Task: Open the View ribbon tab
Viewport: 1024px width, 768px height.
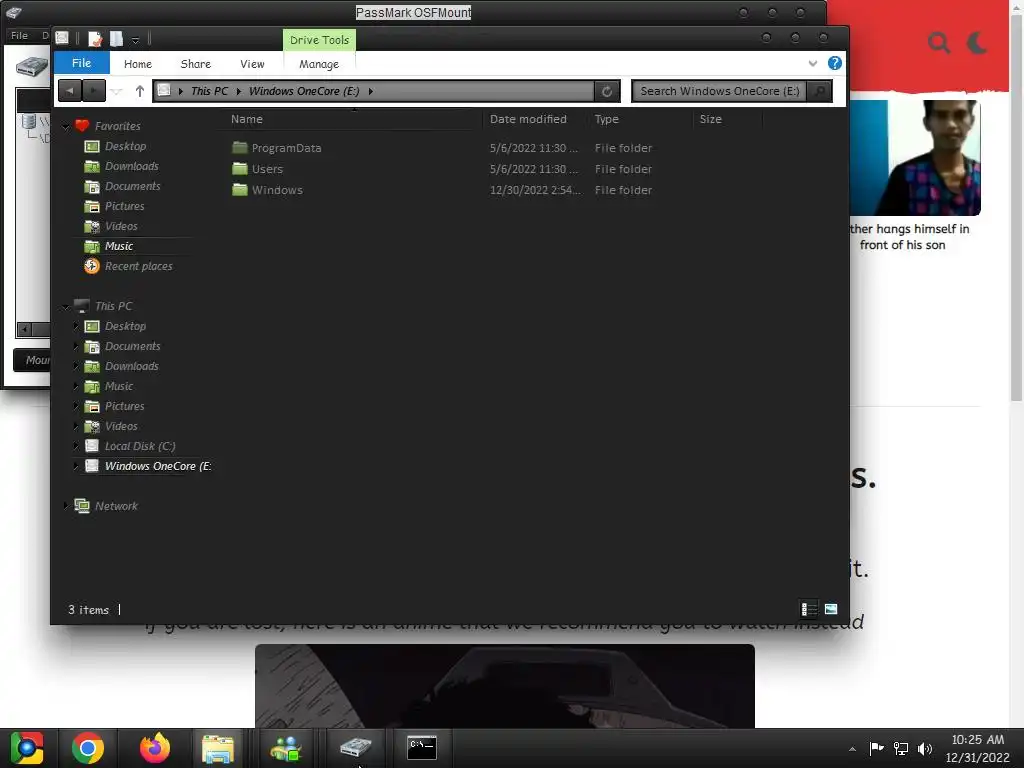Action: click(x=252, y=64)
